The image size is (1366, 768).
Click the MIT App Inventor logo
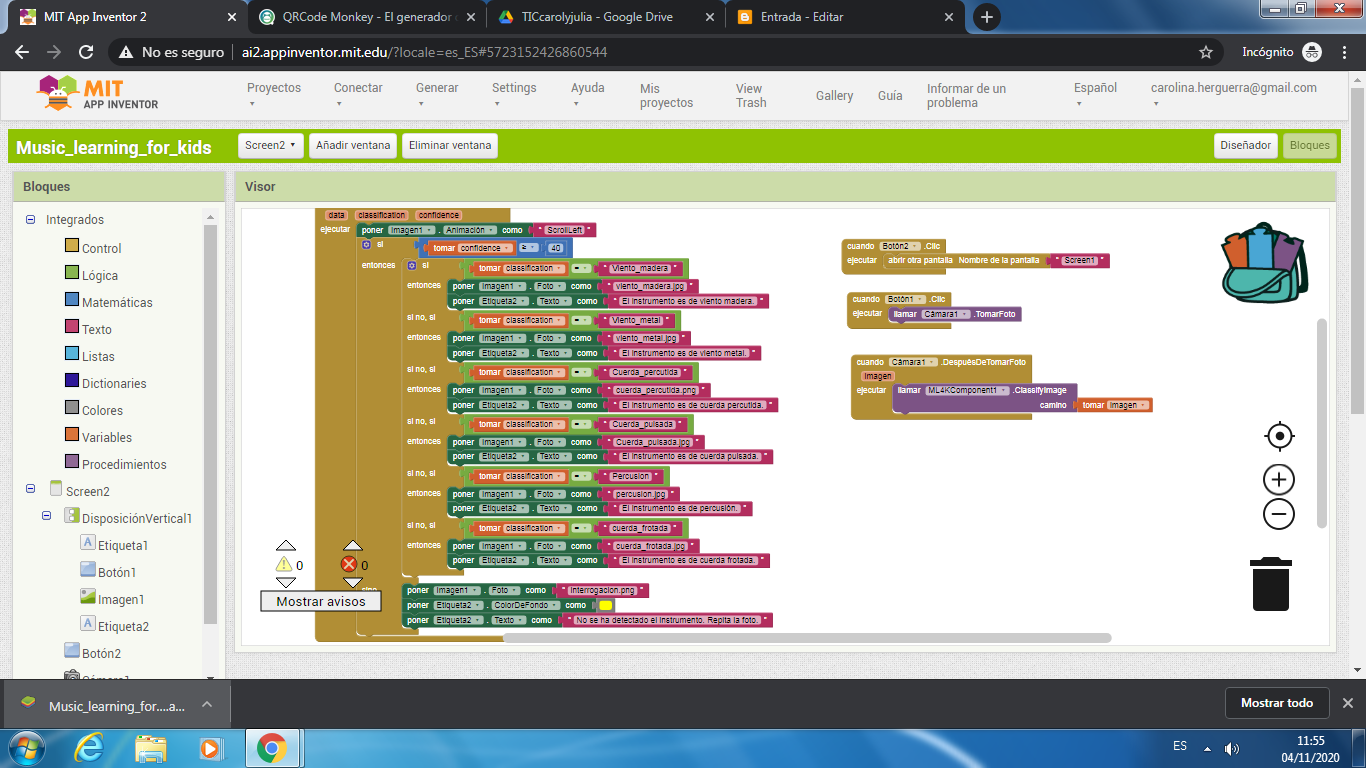pos(97,93)
